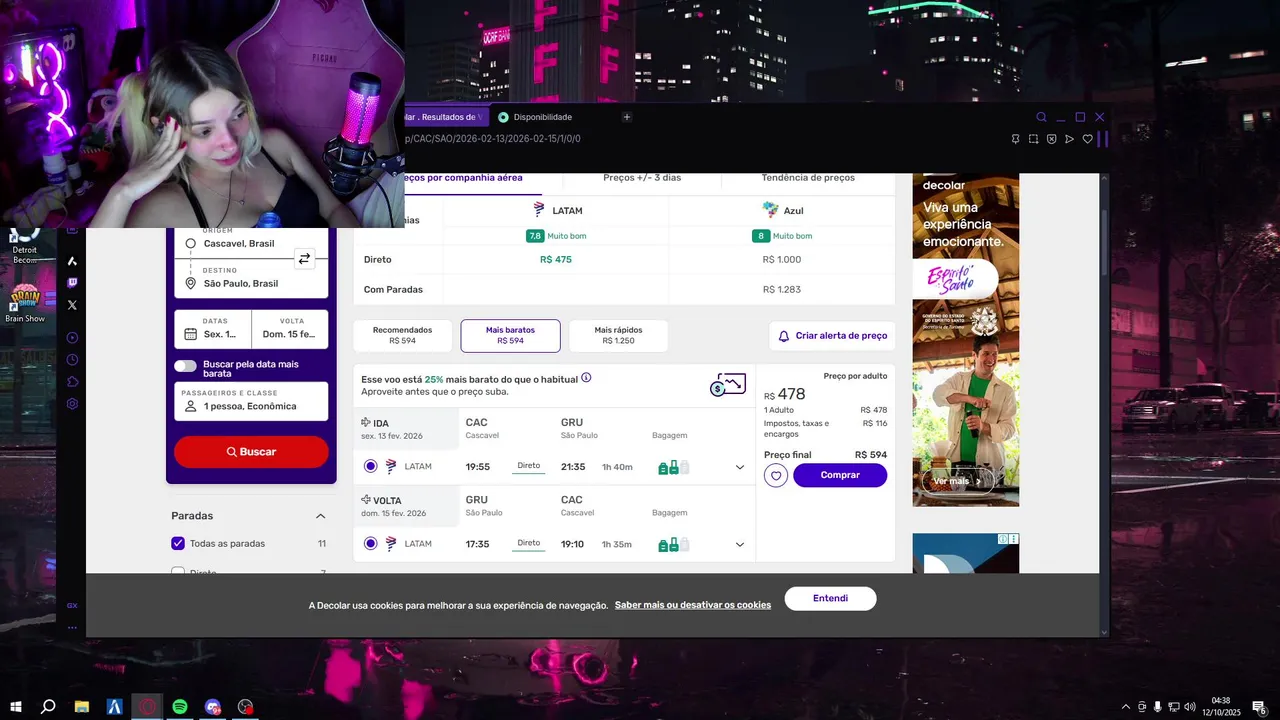Image resolution: width=1280 pixels, height=720 pixels.
Task: Open the three-dot sidebar options
Action: pyautogui.click(x=72, y=627)
